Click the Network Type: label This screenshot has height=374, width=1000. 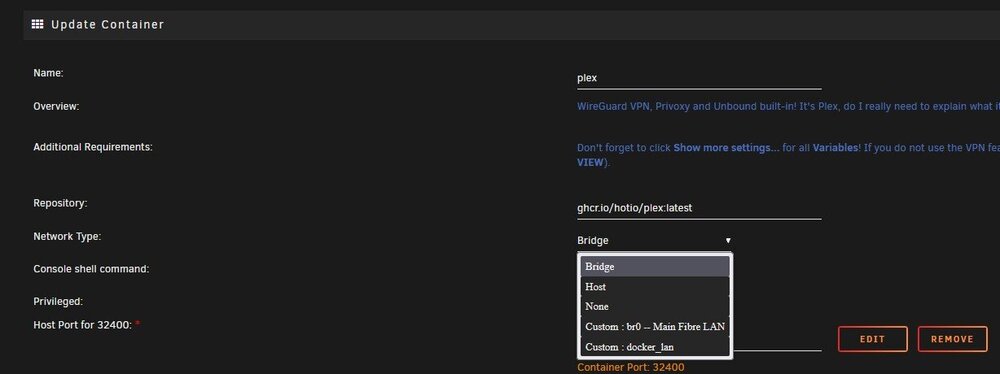point(67,236)
